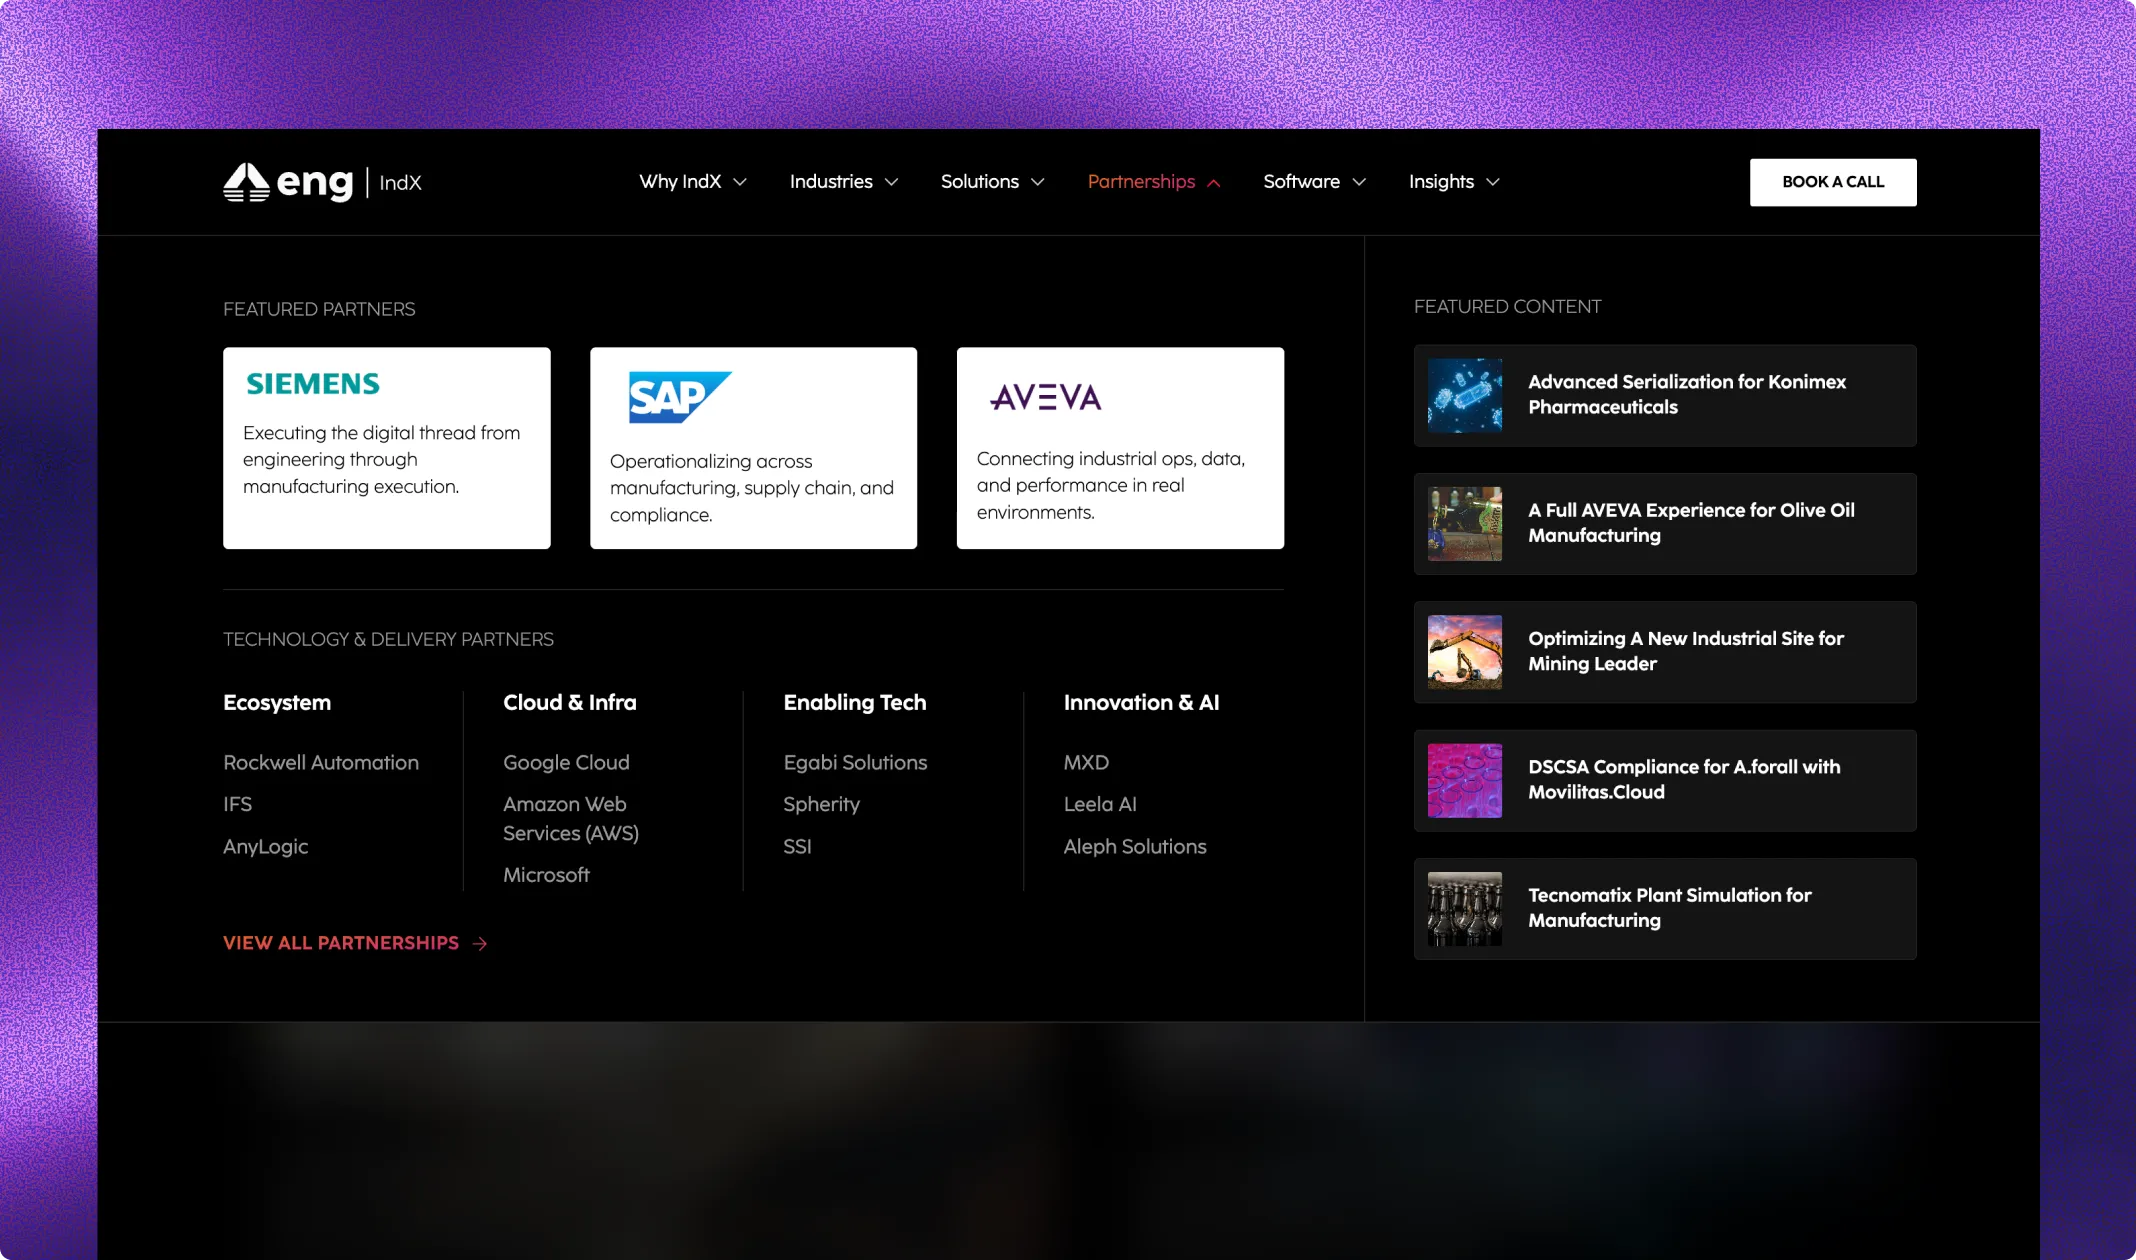Screen dimensions: 2136x1260
Task: Click the arrow icon beside View All Partnerships
Action: coord(480,943)
